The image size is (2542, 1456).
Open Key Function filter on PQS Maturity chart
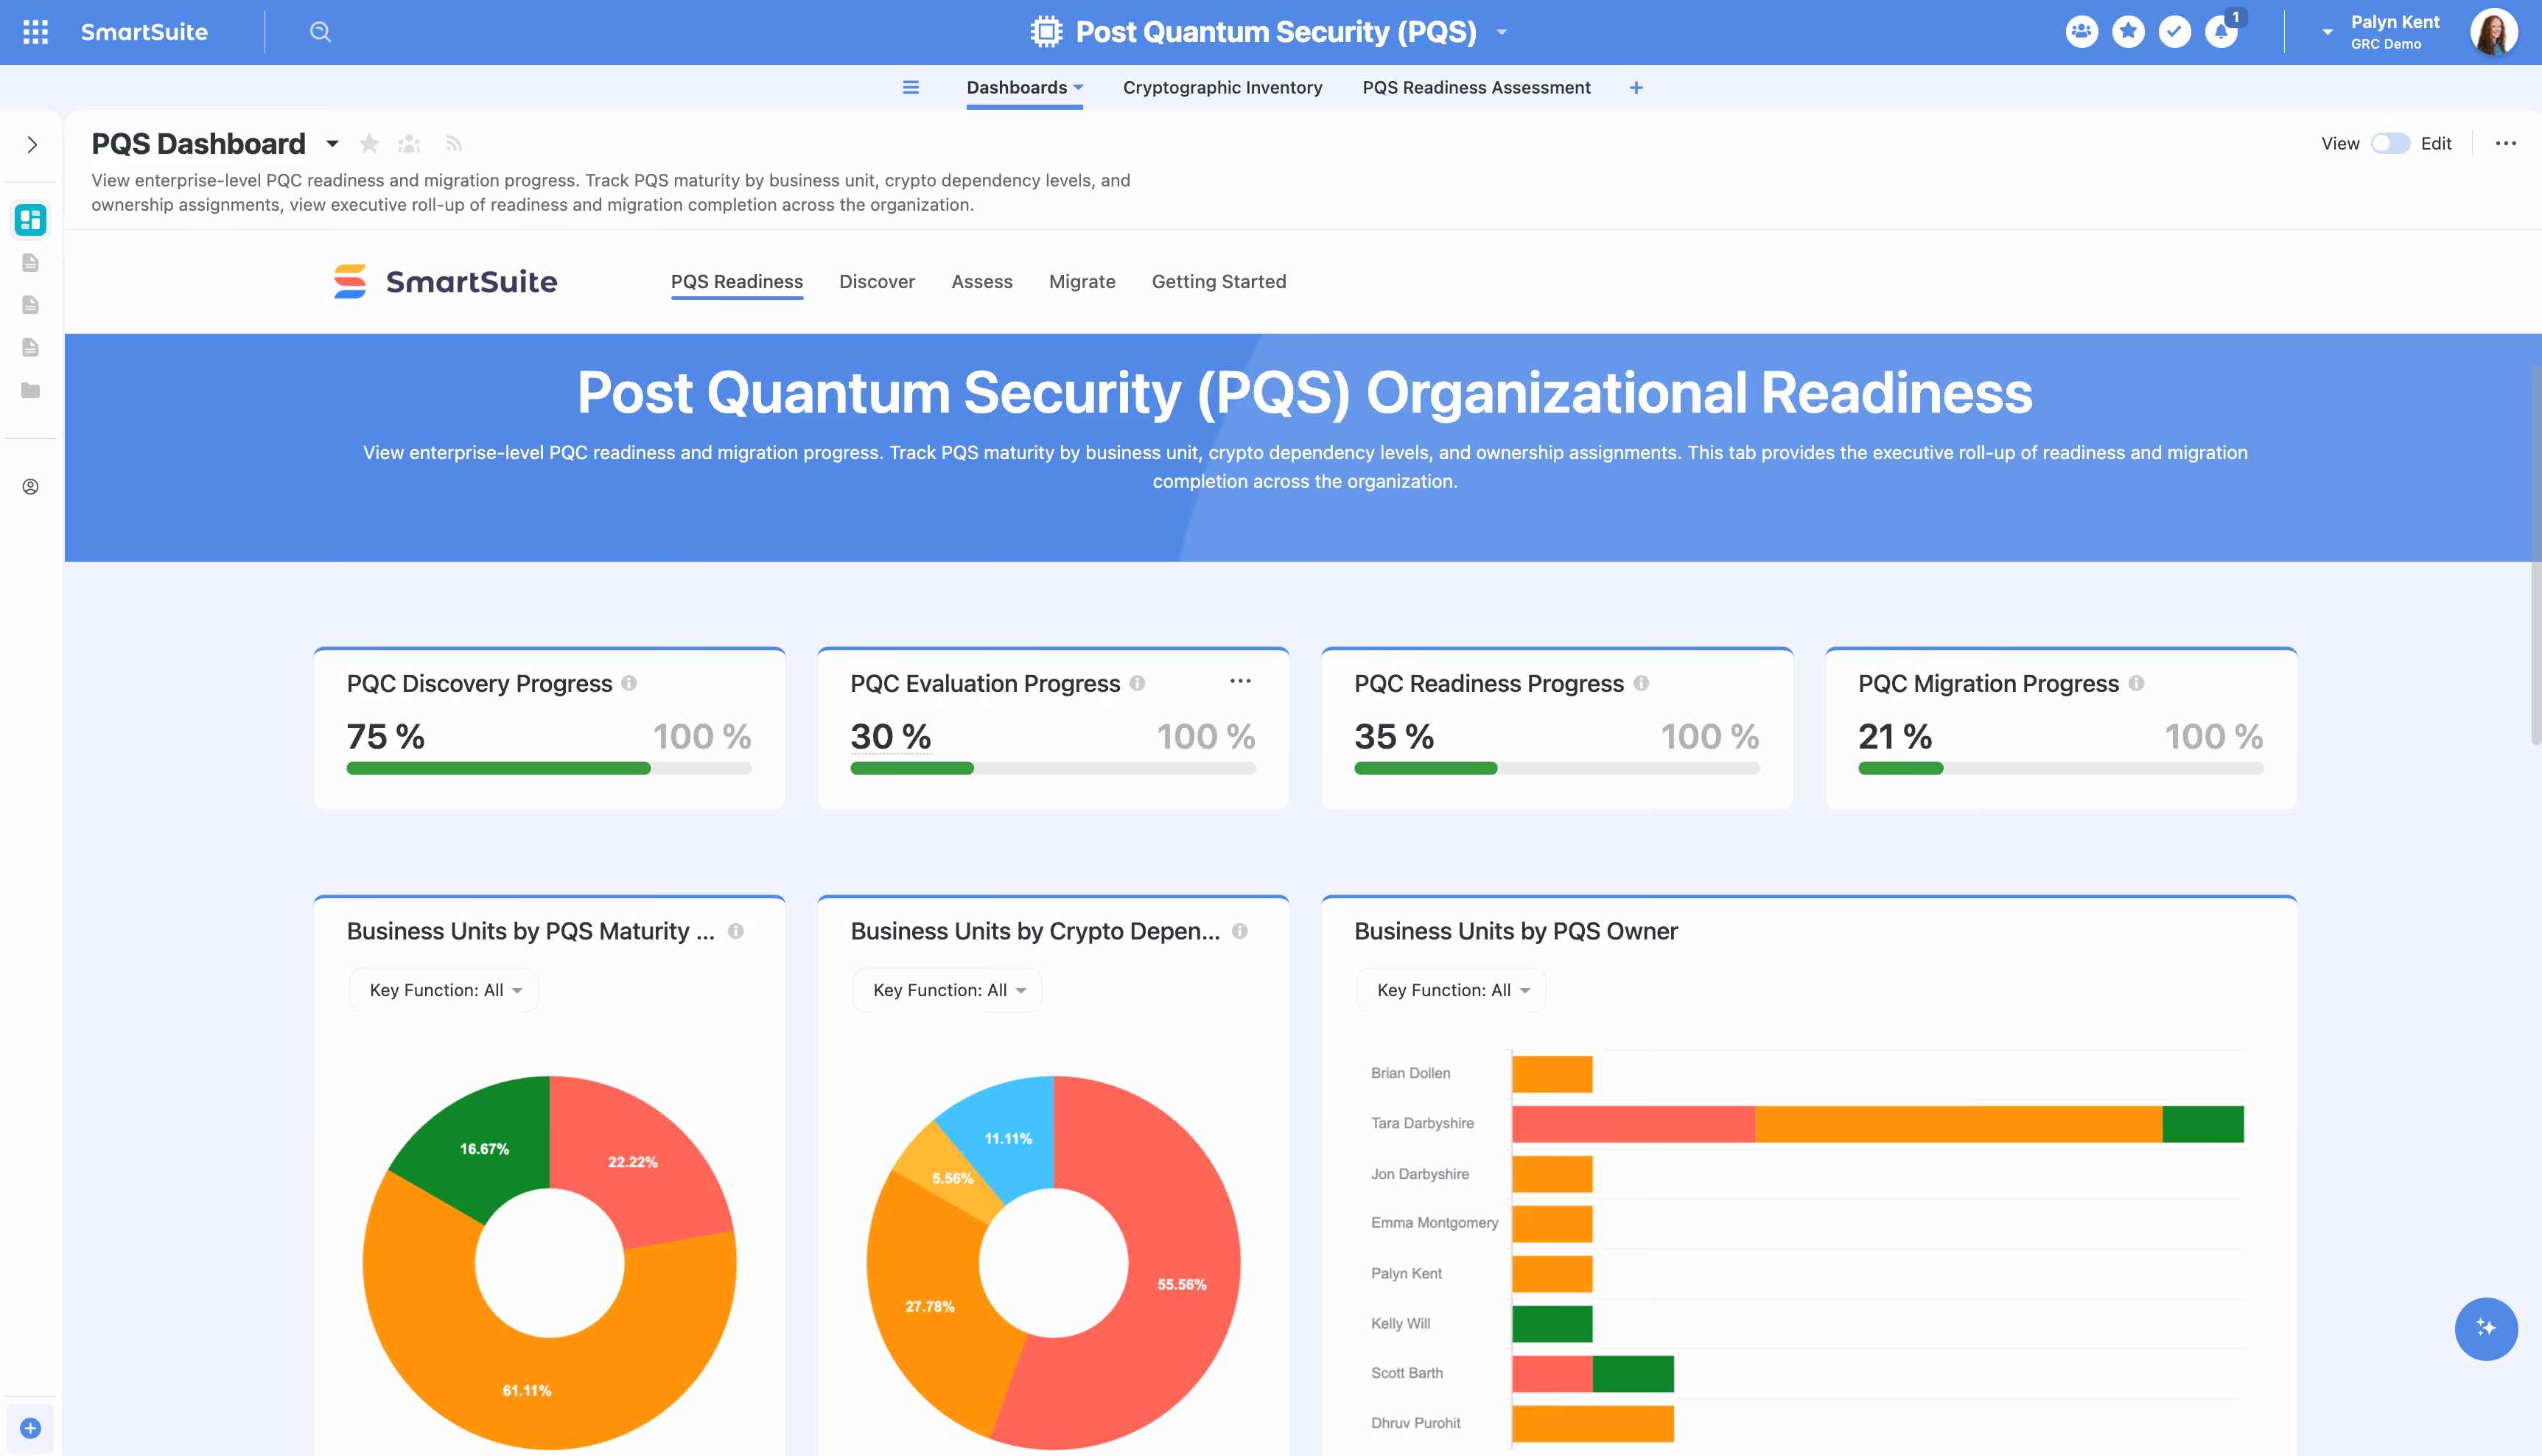444,990
